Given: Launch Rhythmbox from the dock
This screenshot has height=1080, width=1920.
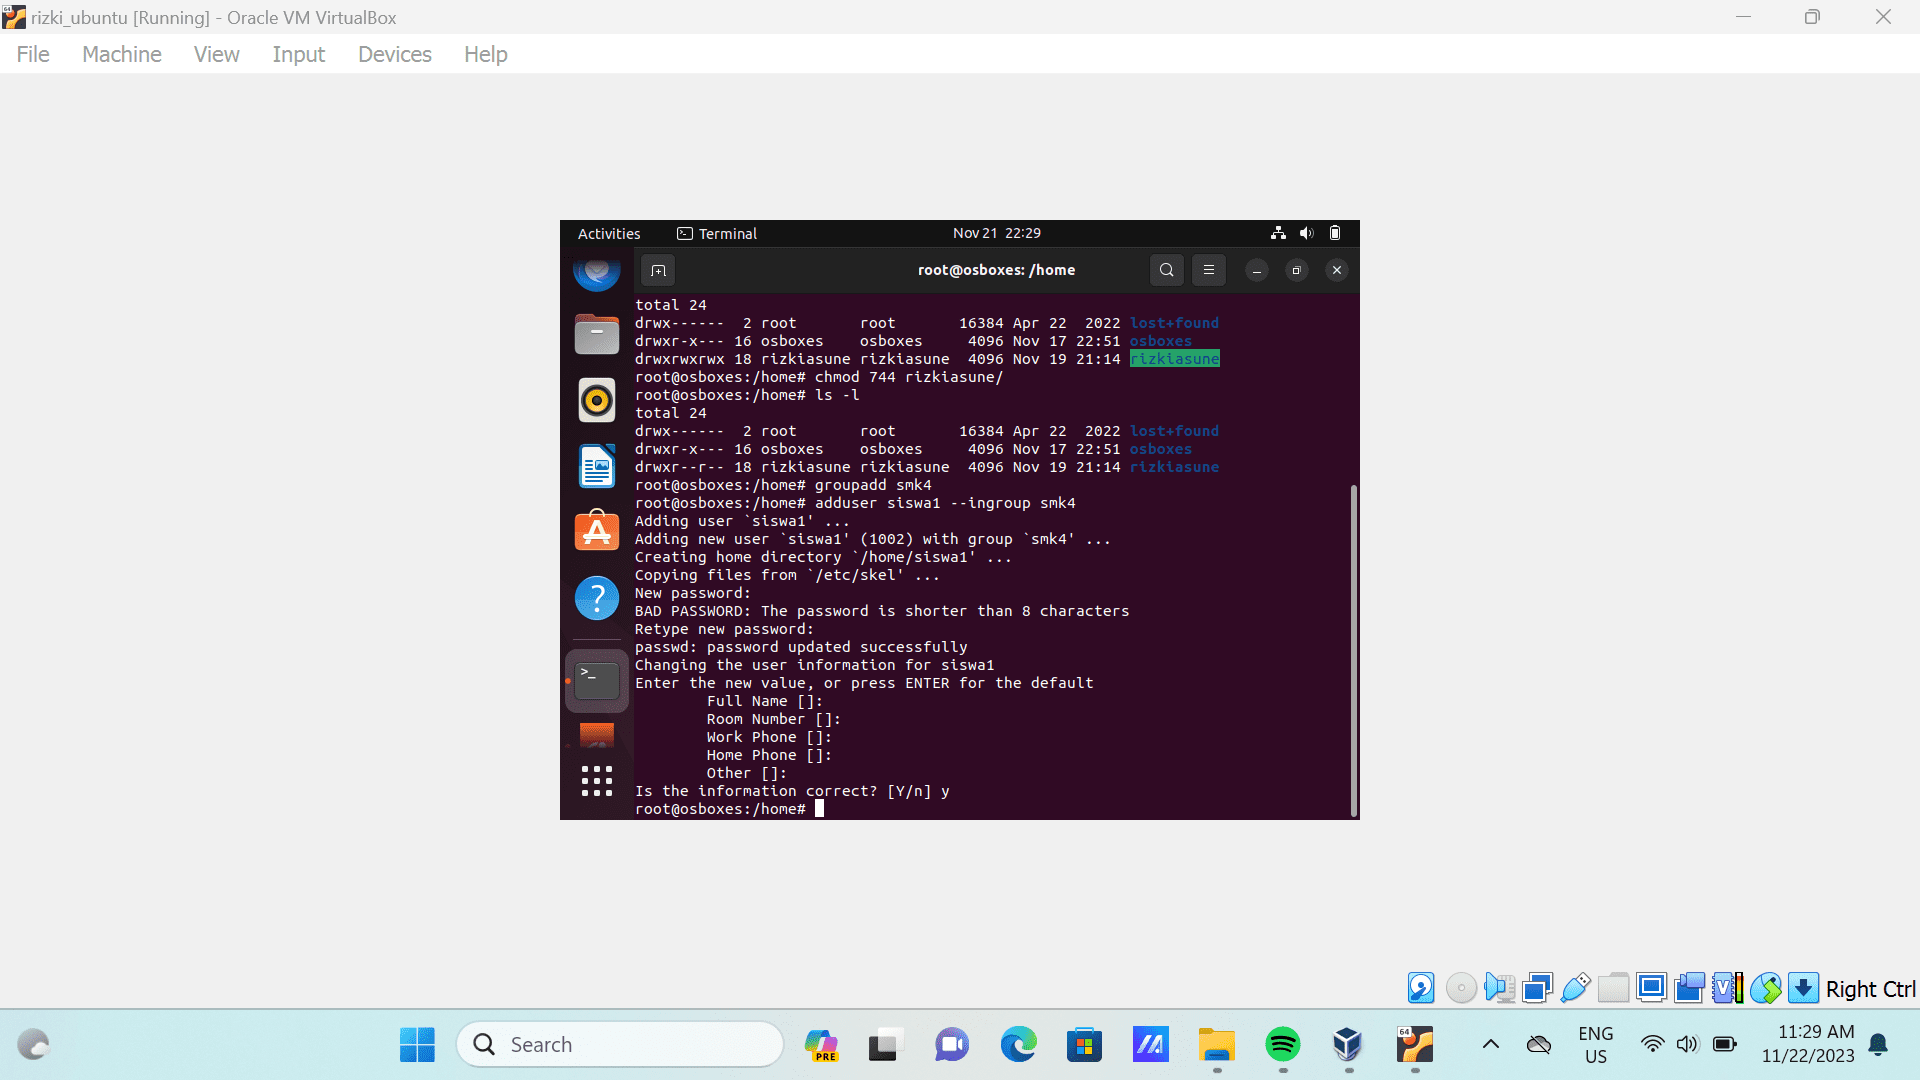Looking at the screenshot, I should pyautogui.click(x=597, y=400).
